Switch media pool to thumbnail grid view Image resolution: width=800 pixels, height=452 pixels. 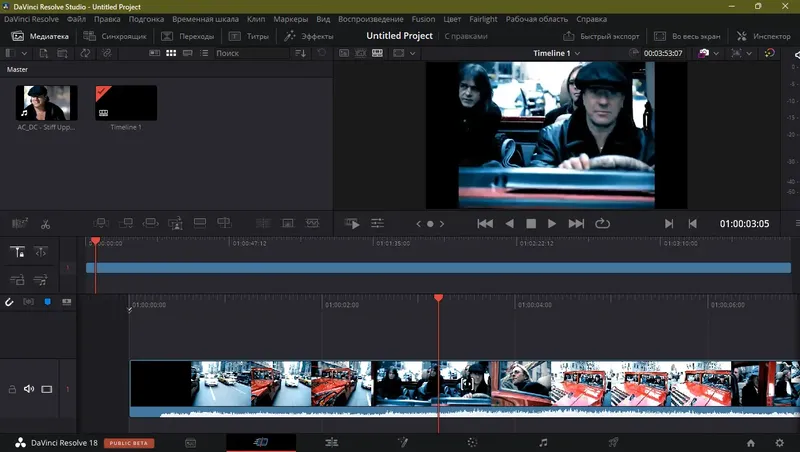click(x=171, y=53)
